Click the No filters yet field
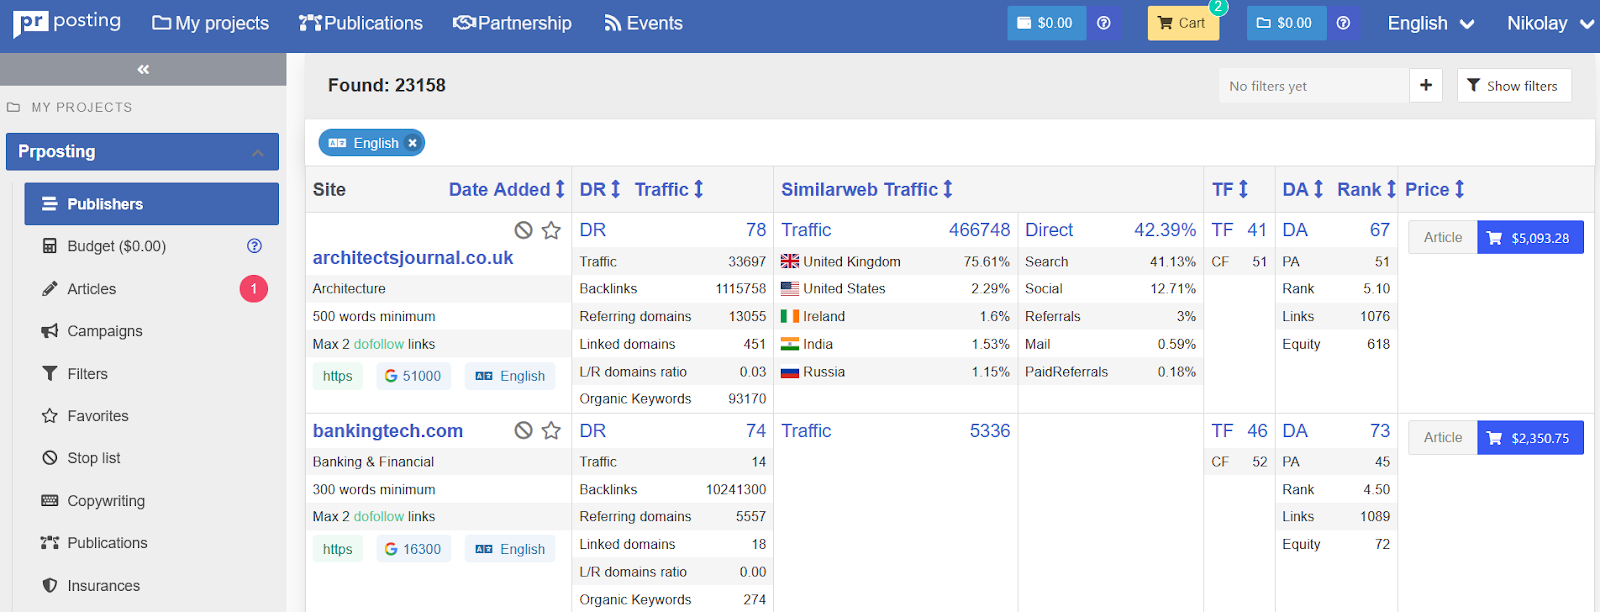The width and height of the screenshot is (1600, 612). coord(1313,86)
